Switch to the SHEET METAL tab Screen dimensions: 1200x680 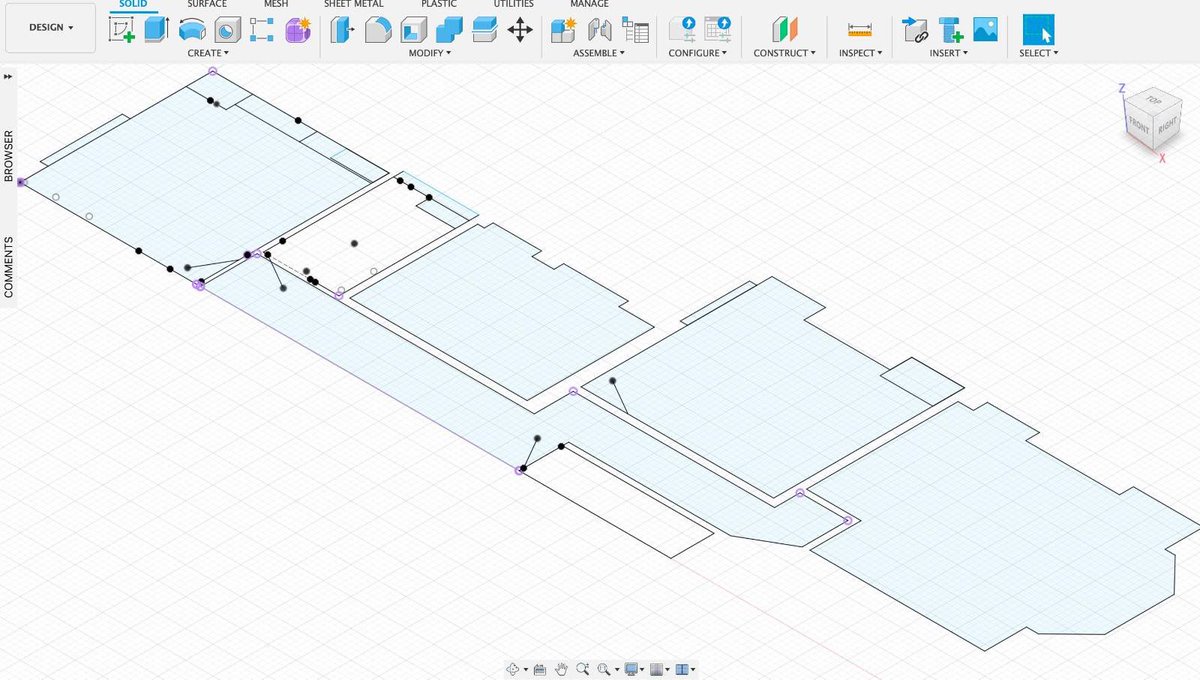tap(354, 5)
